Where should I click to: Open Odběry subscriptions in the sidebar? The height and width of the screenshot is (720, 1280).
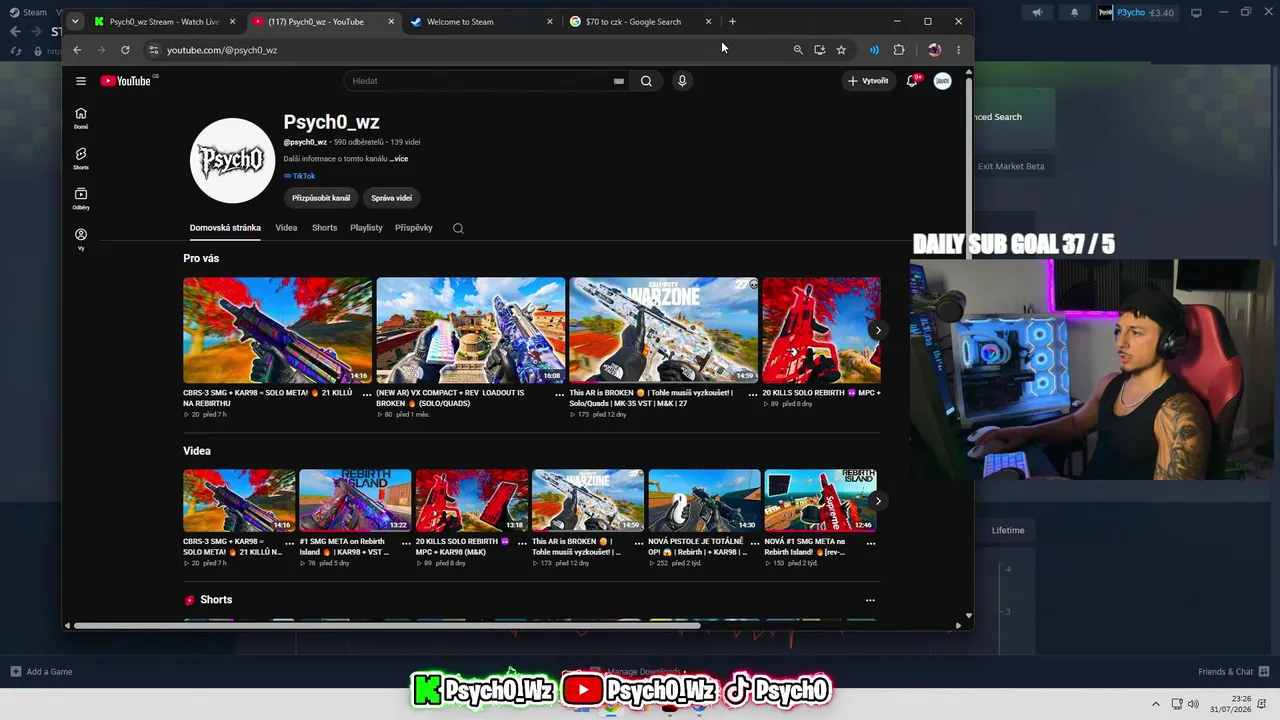81,199
